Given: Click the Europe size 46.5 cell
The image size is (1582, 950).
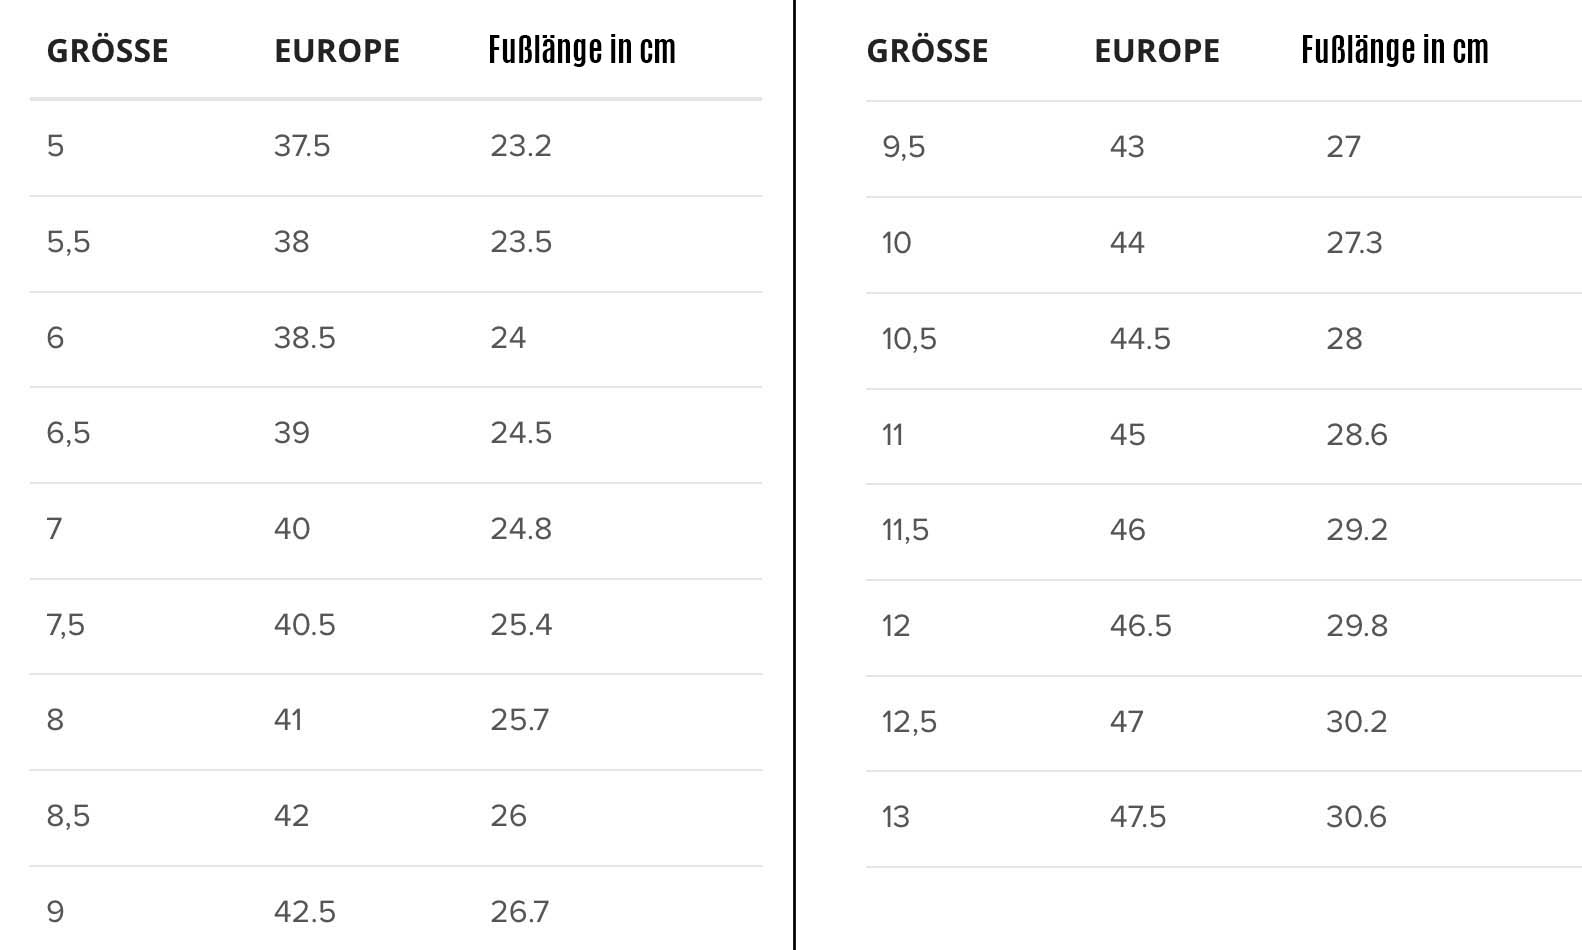Looking at the screenshot, I should tap(1141, 626).
